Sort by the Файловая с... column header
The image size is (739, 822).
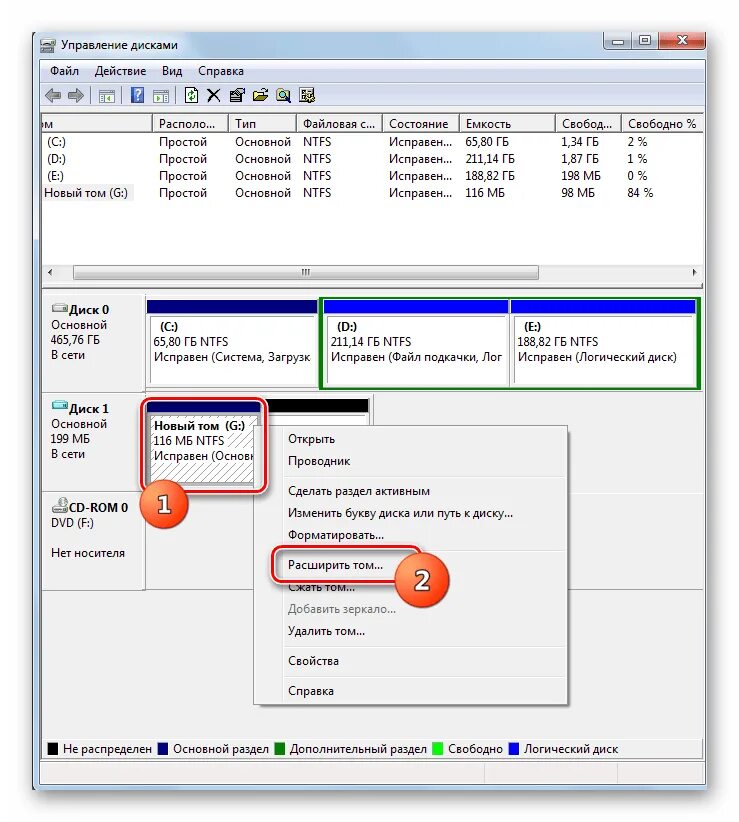point(339,124)
